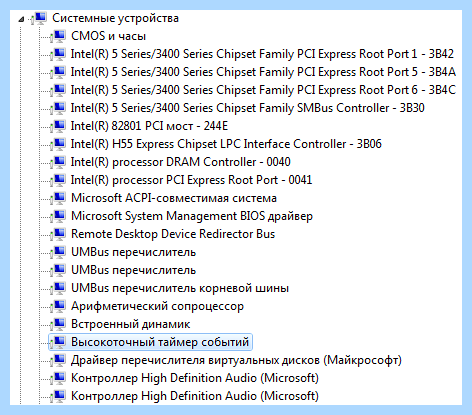Select the CMOS и часы entry

[108, 36]
